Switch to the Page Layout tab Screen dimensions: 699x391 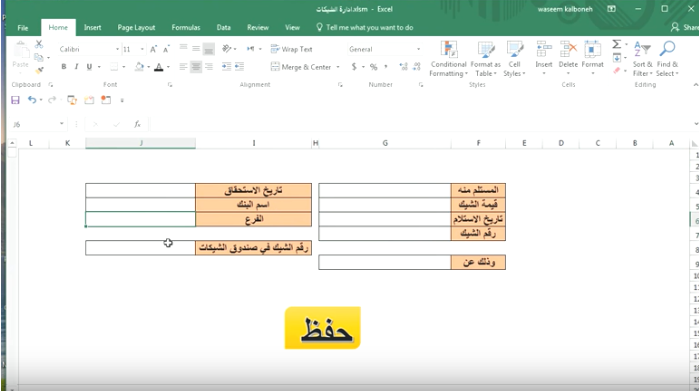pos(136,28)
